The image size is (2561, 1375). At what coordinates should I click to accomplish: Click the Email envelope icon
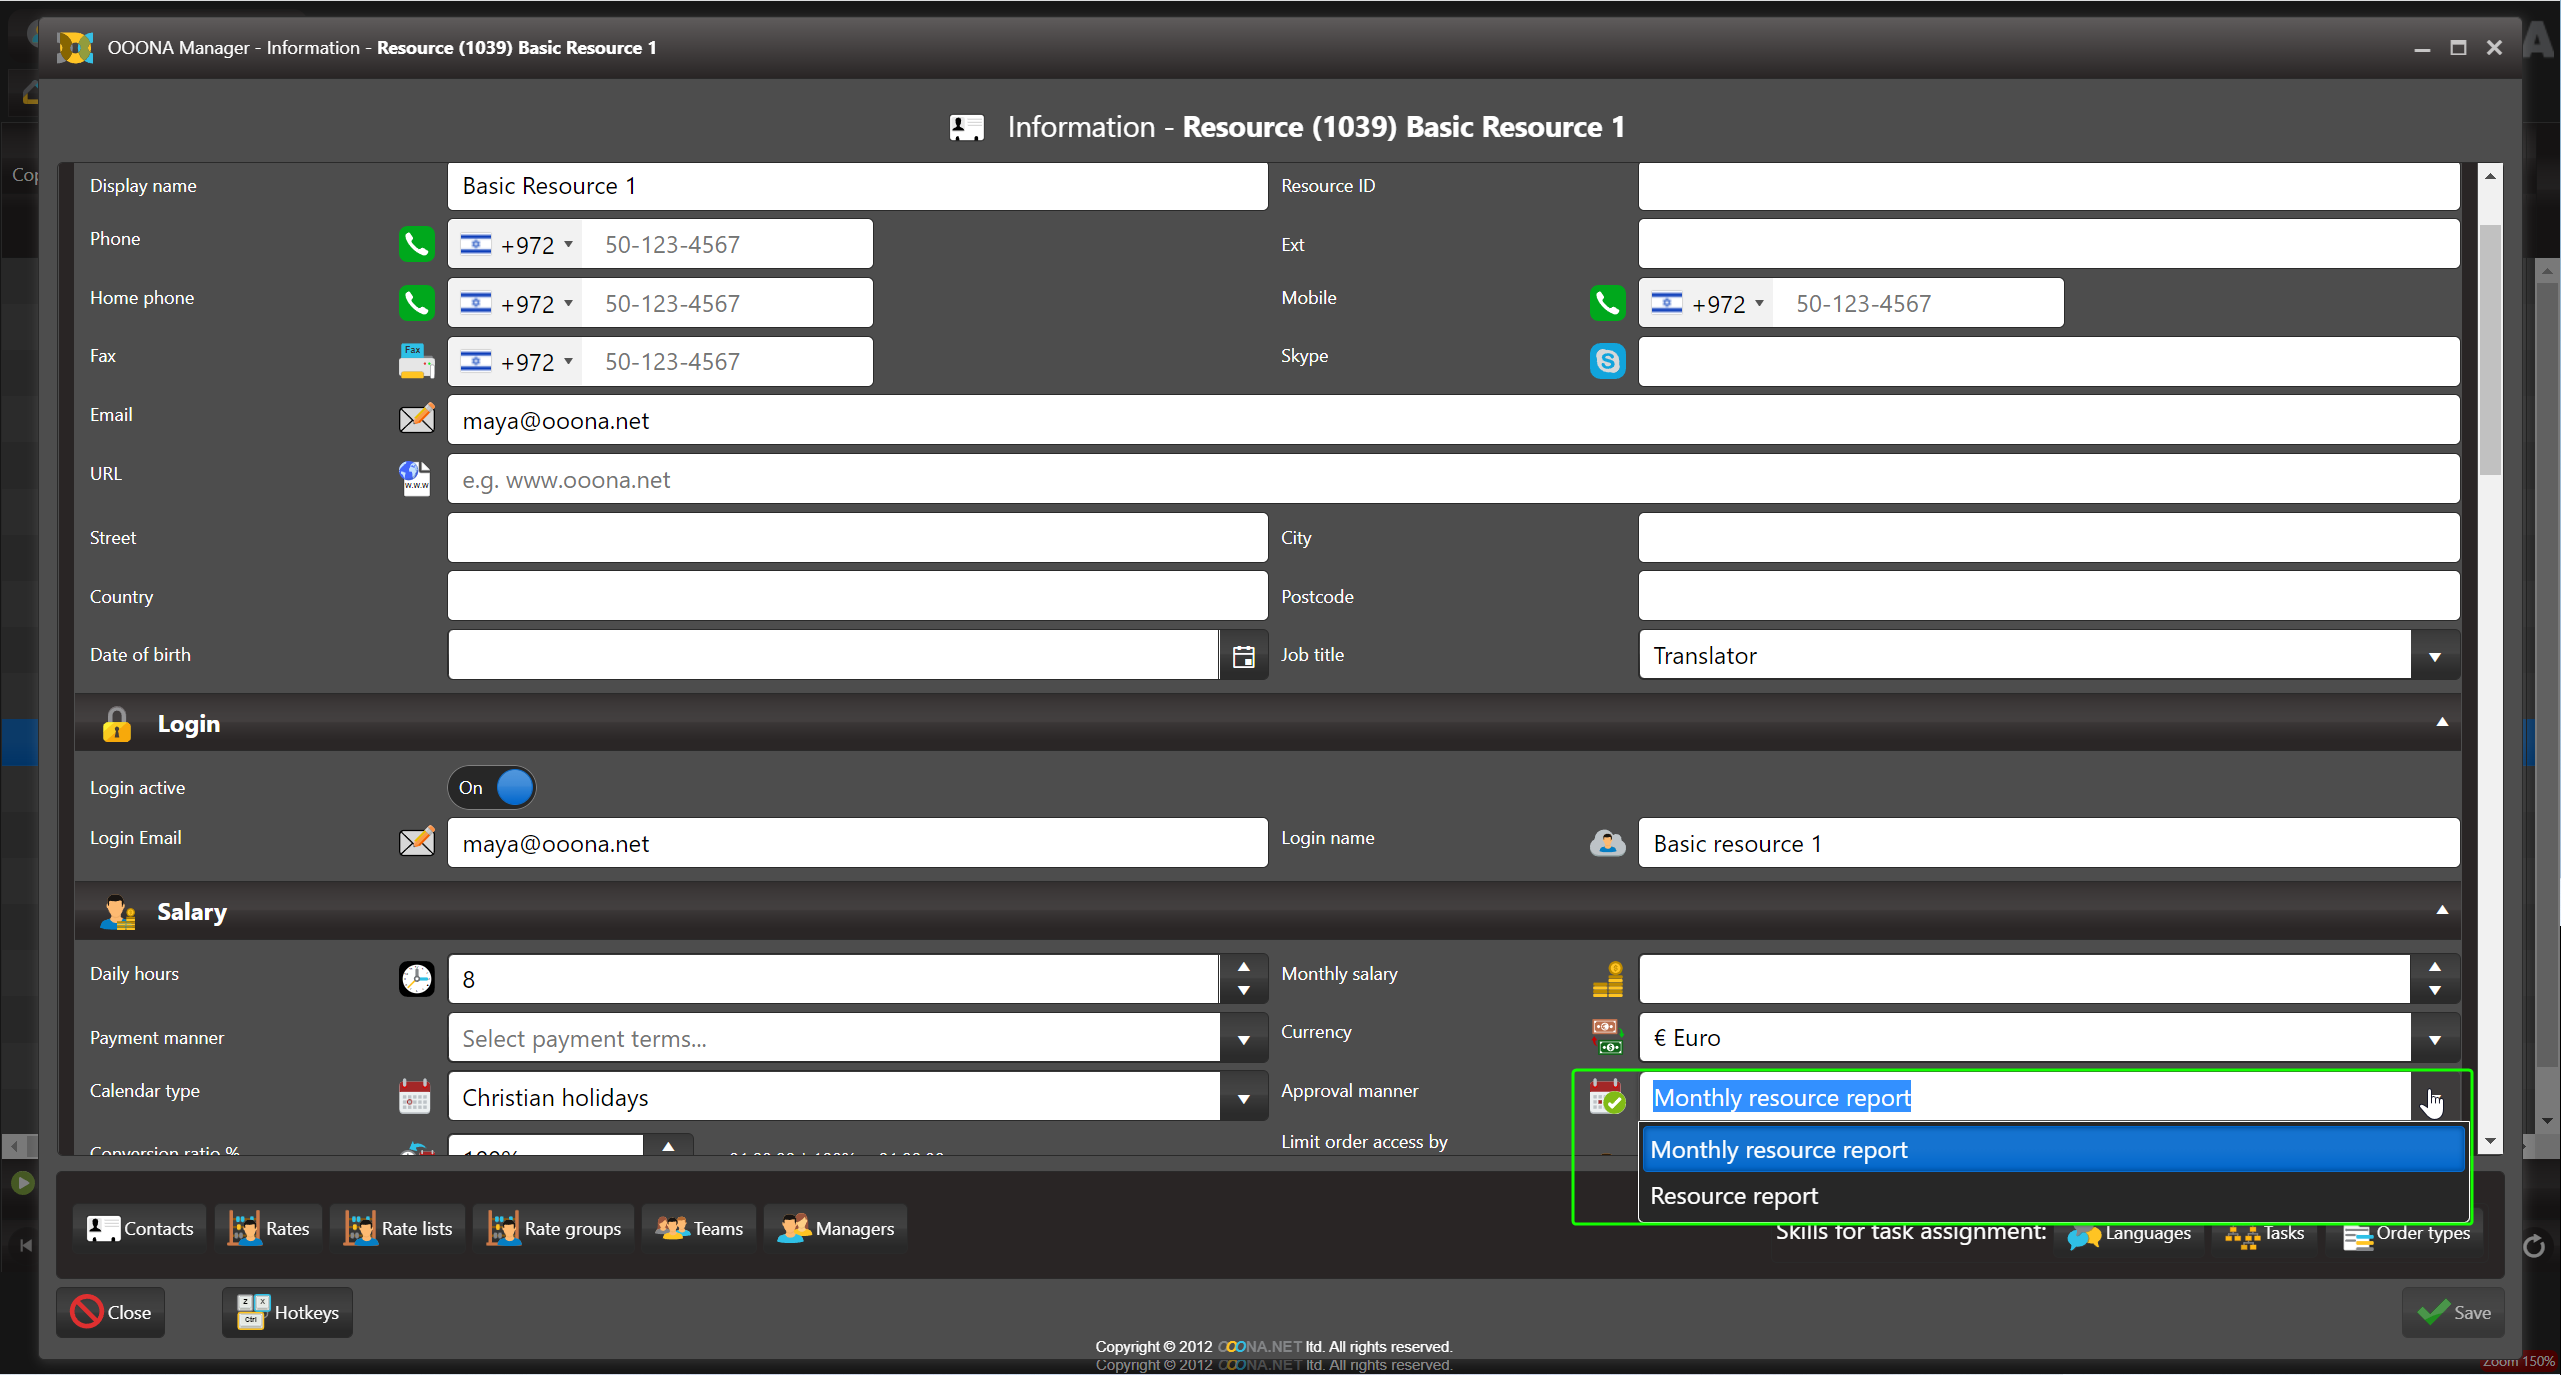pyautogui.click(x=416, y=420)
